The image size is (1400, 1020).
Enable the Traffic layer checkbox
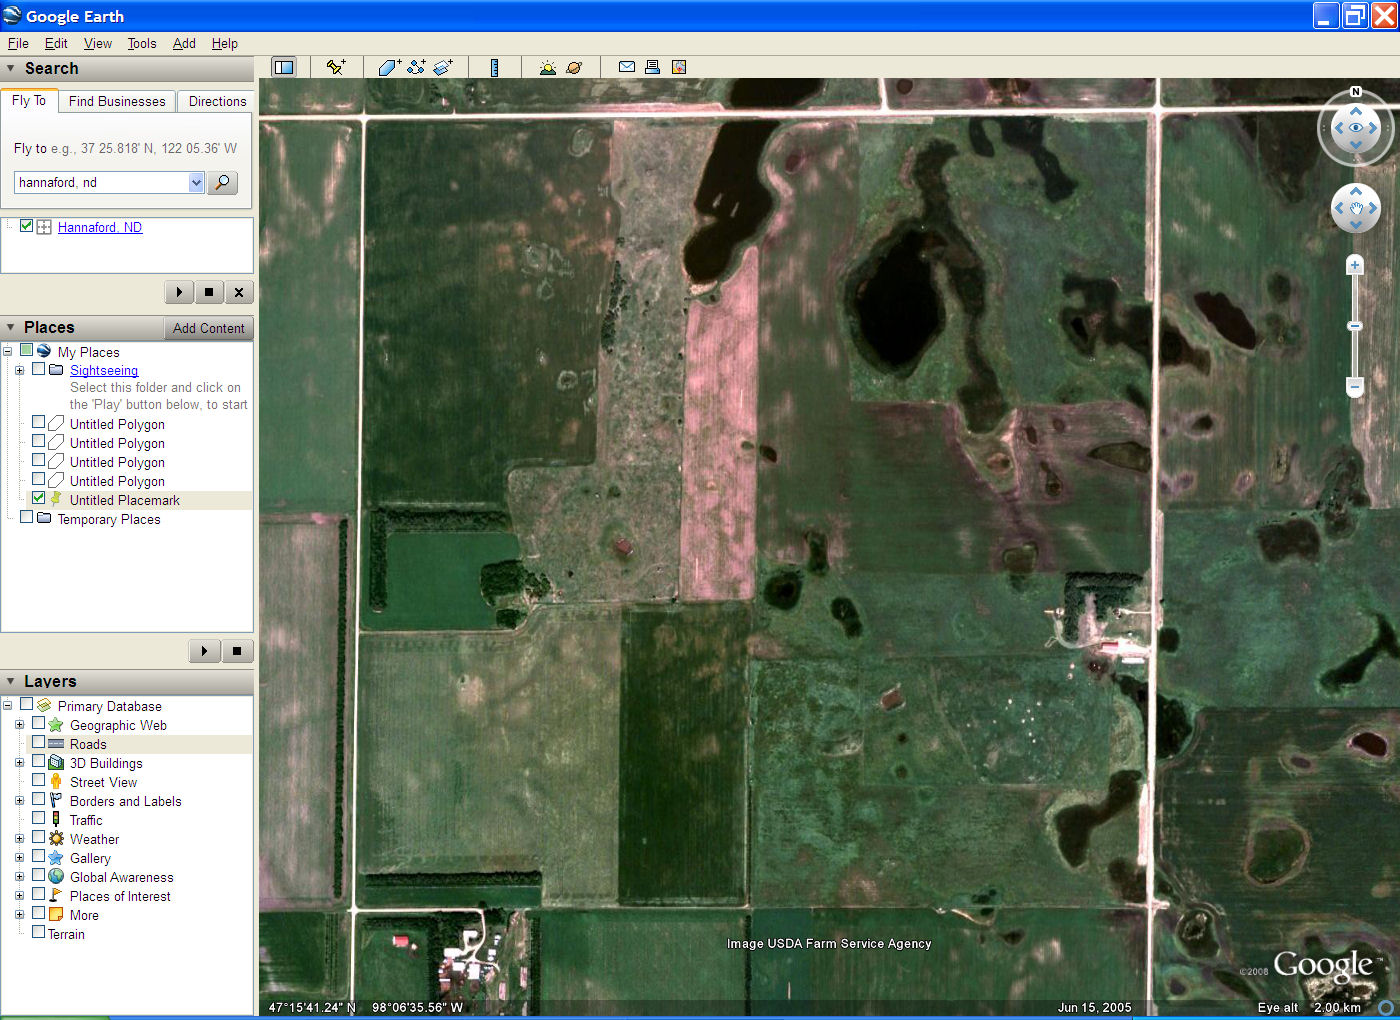point(38,819)
